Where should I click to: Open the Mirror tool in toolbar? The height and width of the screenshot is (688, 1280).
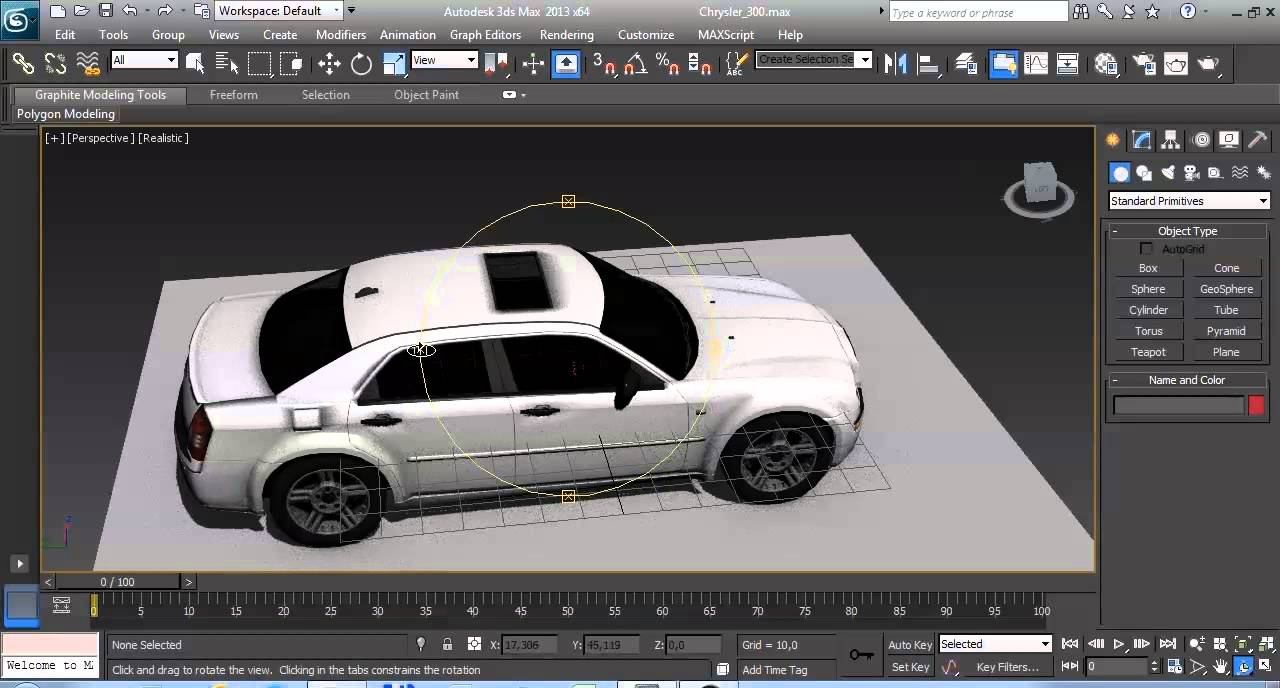click(896, 64)
